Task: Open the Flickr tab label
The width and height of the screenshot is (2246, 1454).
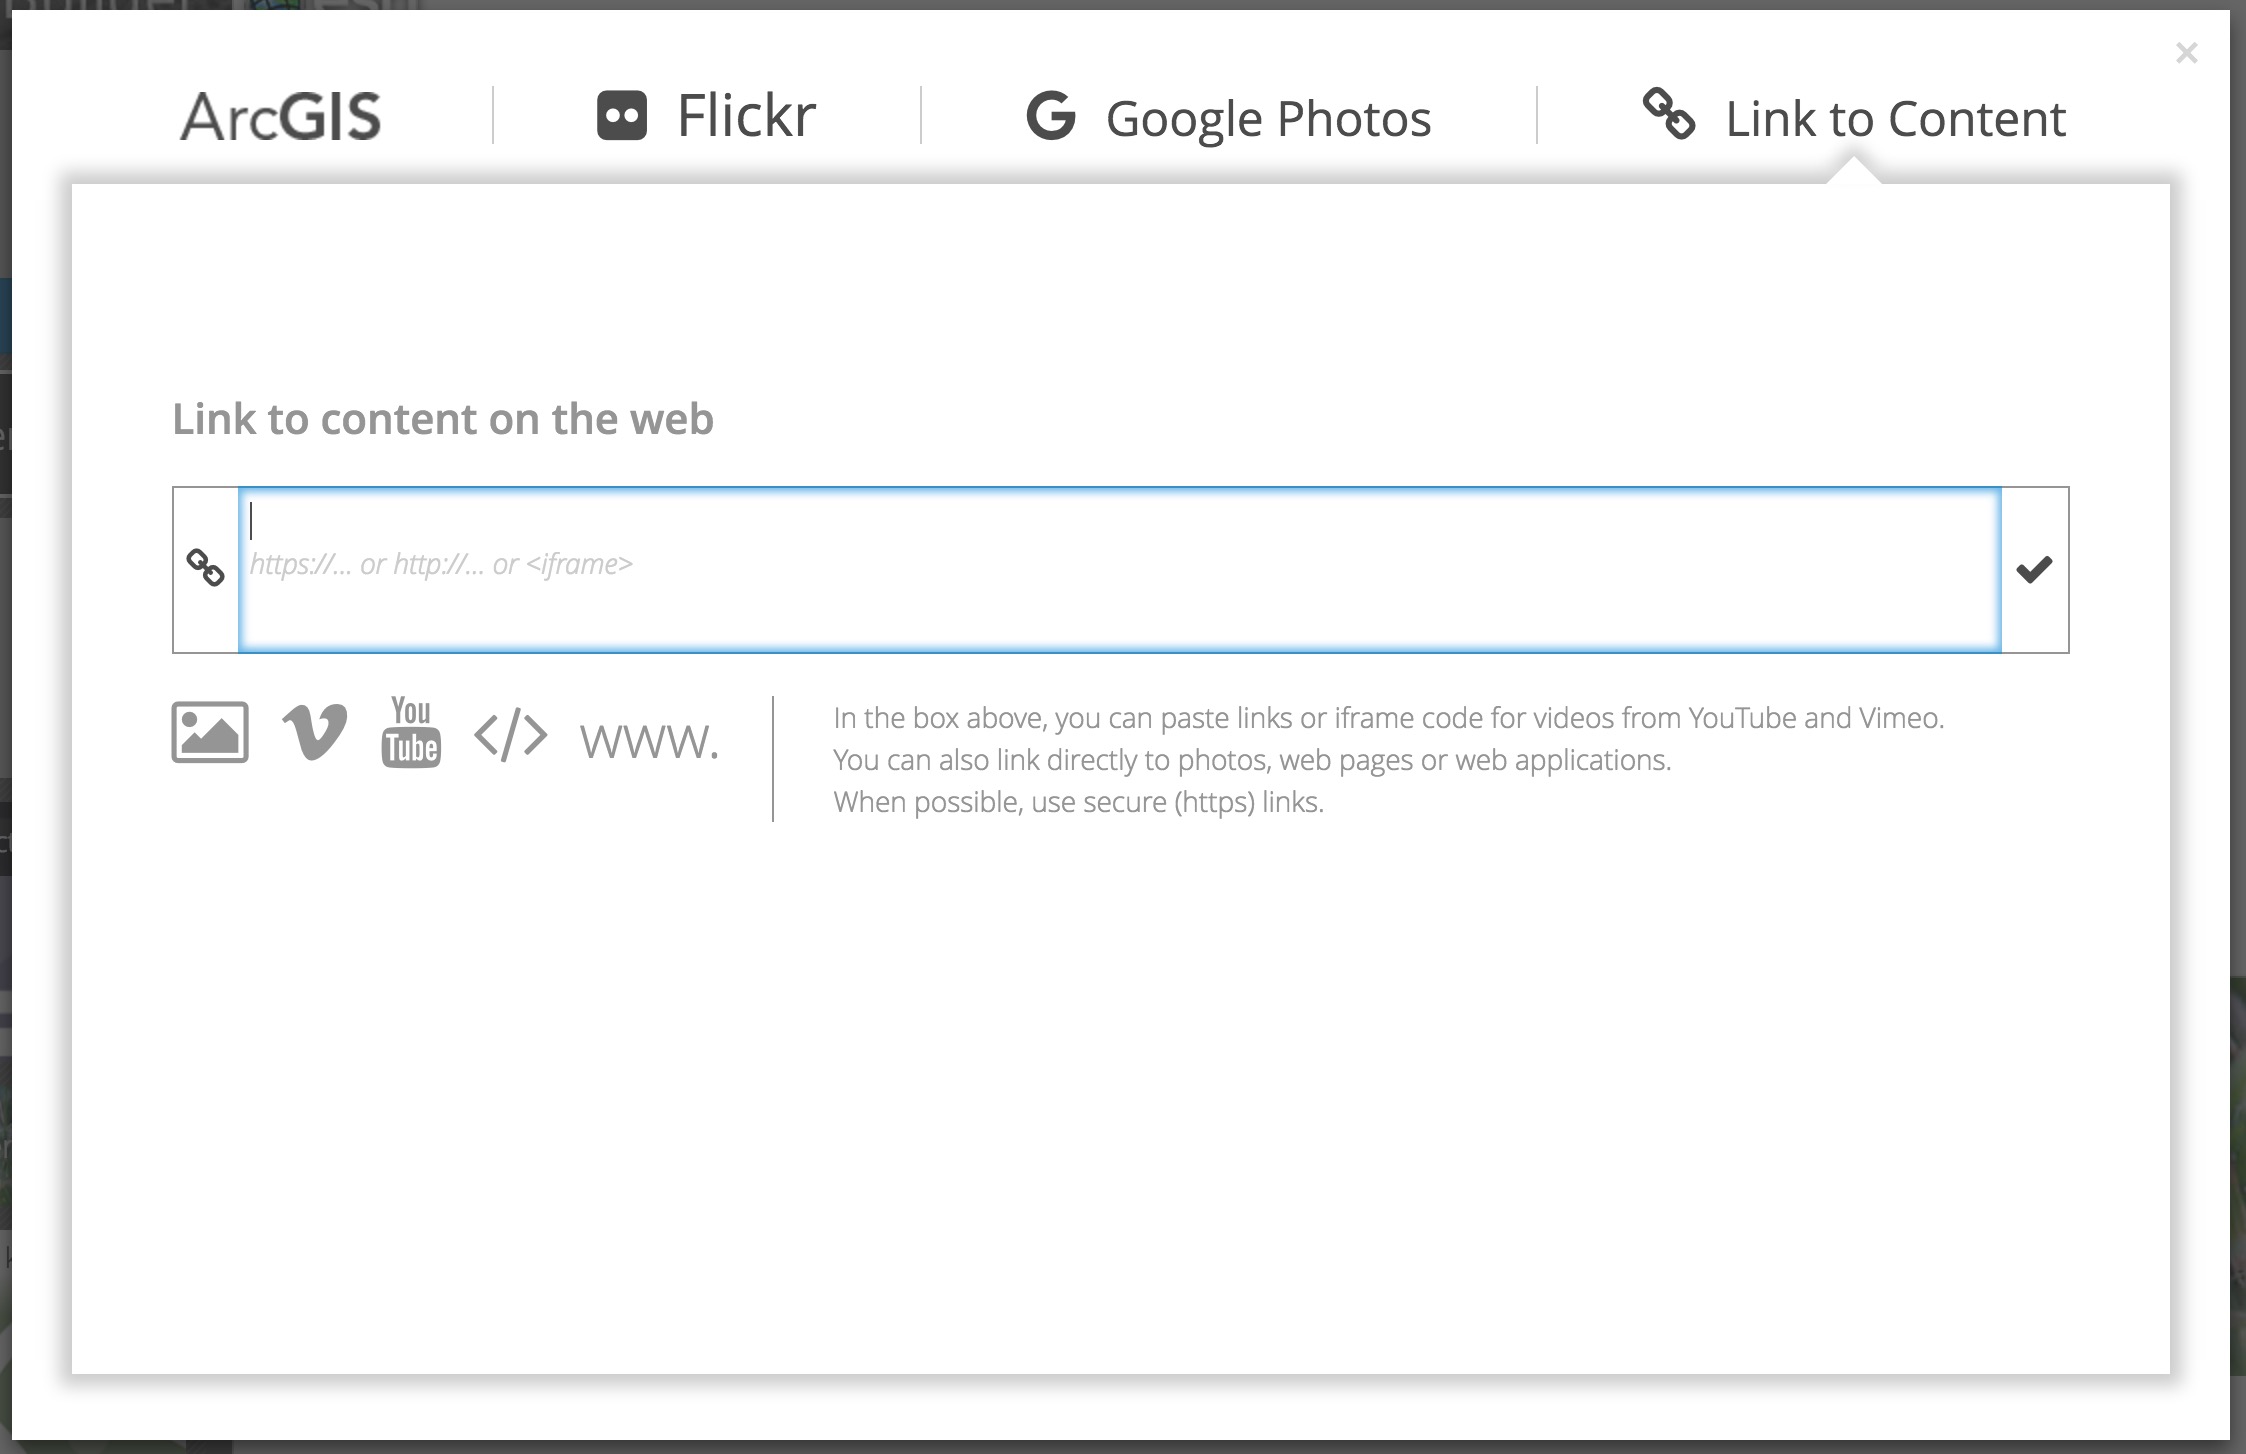Action: tap(746, 116)
